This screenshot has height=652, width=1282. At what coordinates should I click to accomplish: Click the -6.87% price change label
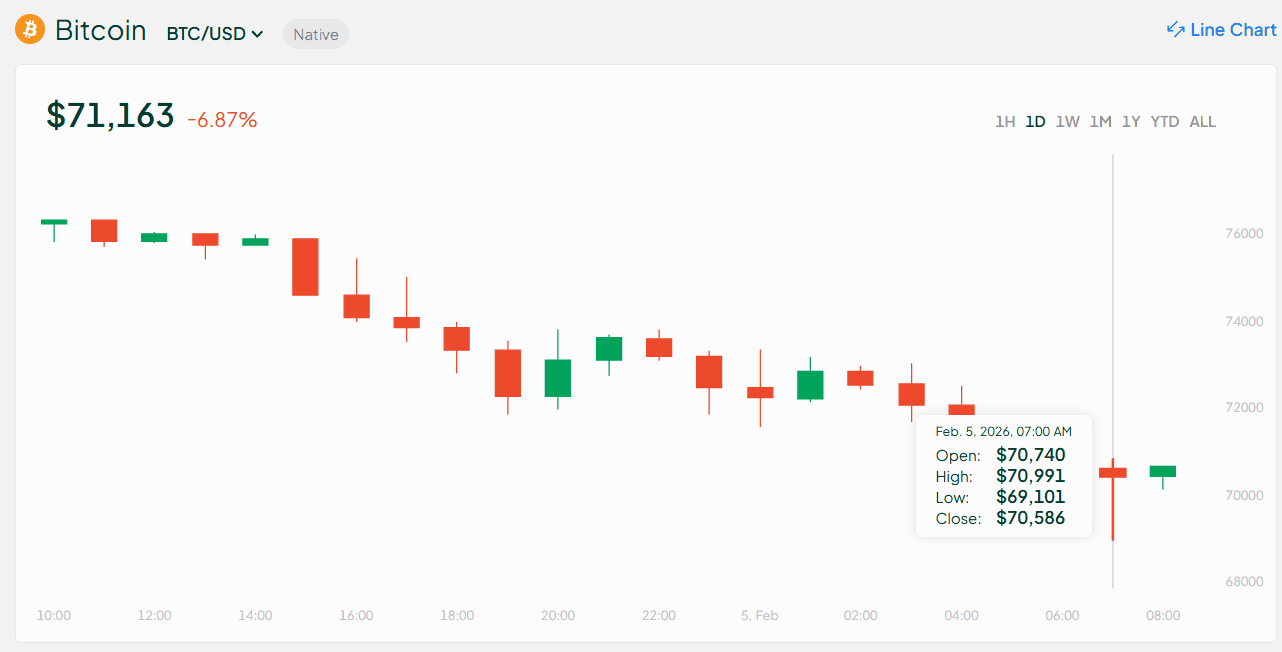pyautogui.click(x=222, y=120)
